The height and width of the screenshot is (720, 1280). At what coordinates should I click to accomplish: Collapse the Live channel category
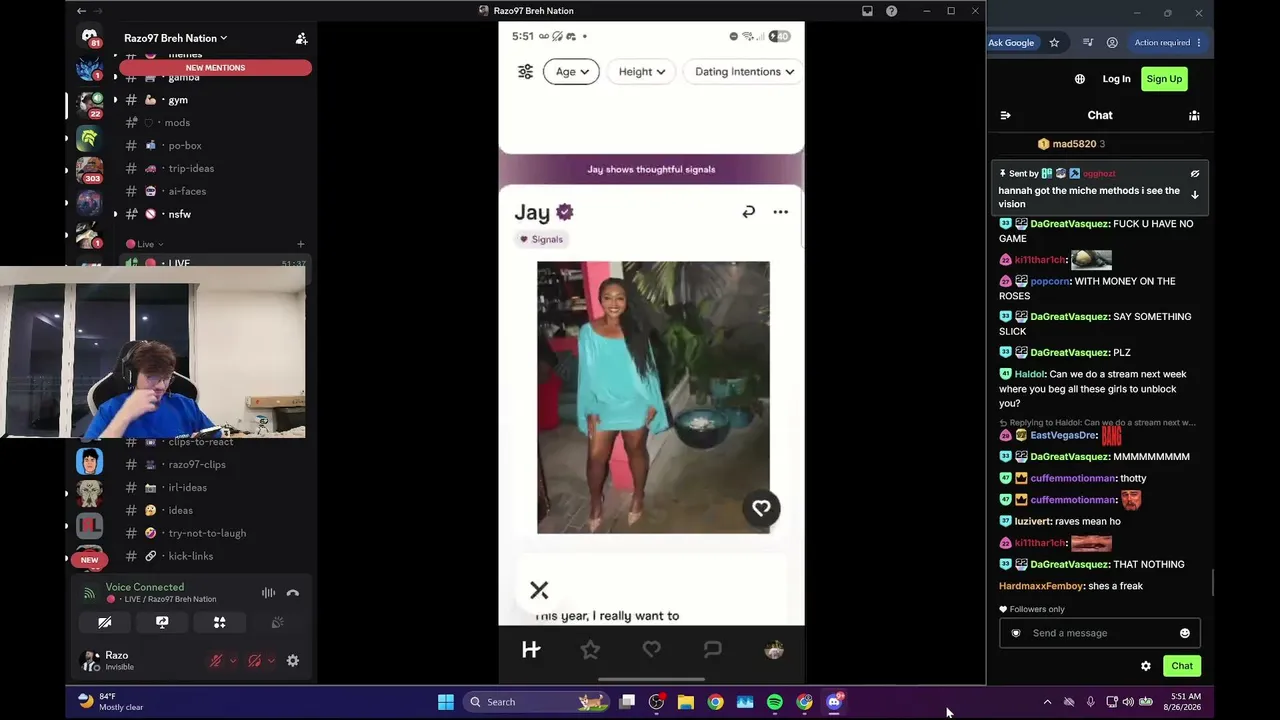click(x=144, y=244)
